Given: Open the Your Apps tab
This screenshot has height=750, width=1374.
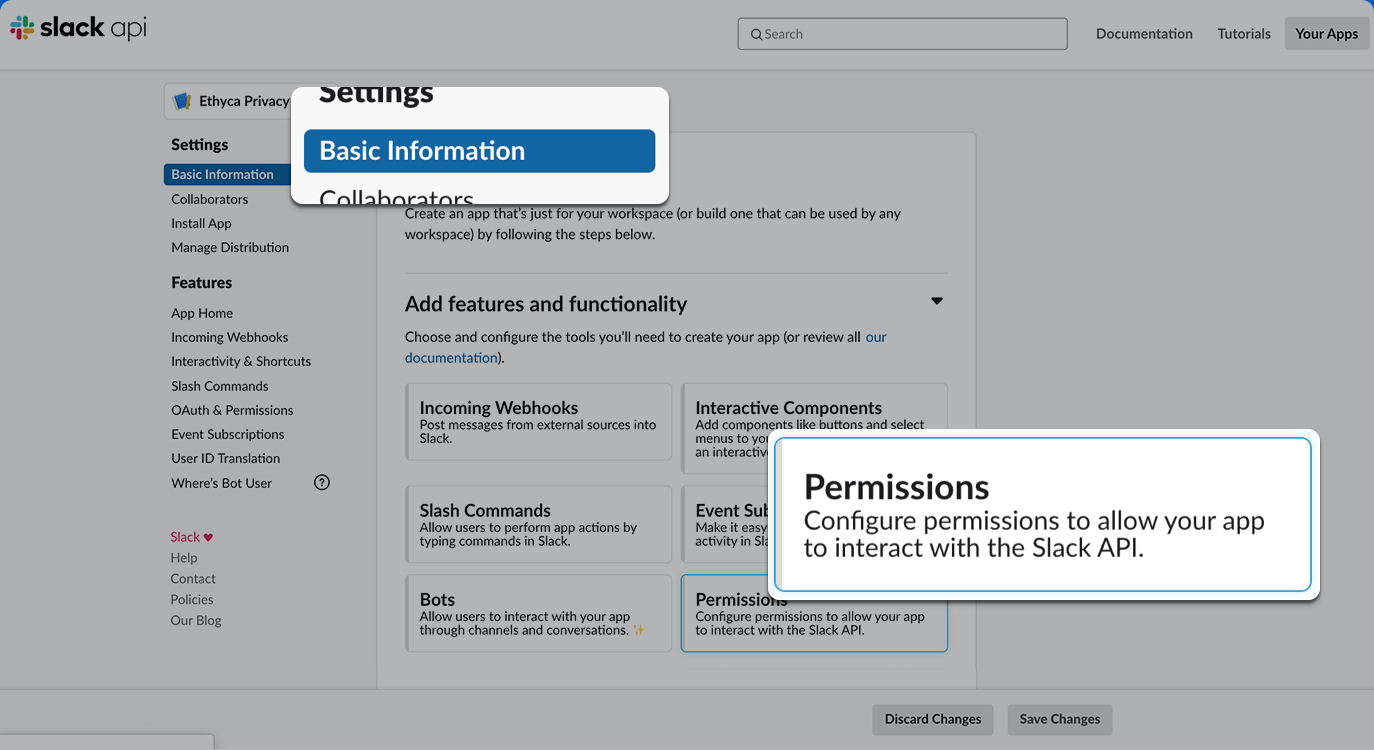Looking at the screenshot, I should click(1326, 34).
